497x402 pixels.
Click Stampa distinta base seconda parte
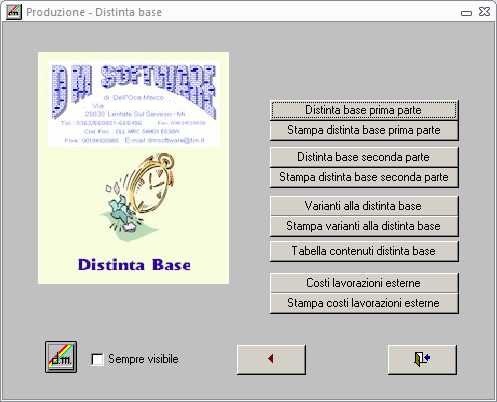[364, 177]
